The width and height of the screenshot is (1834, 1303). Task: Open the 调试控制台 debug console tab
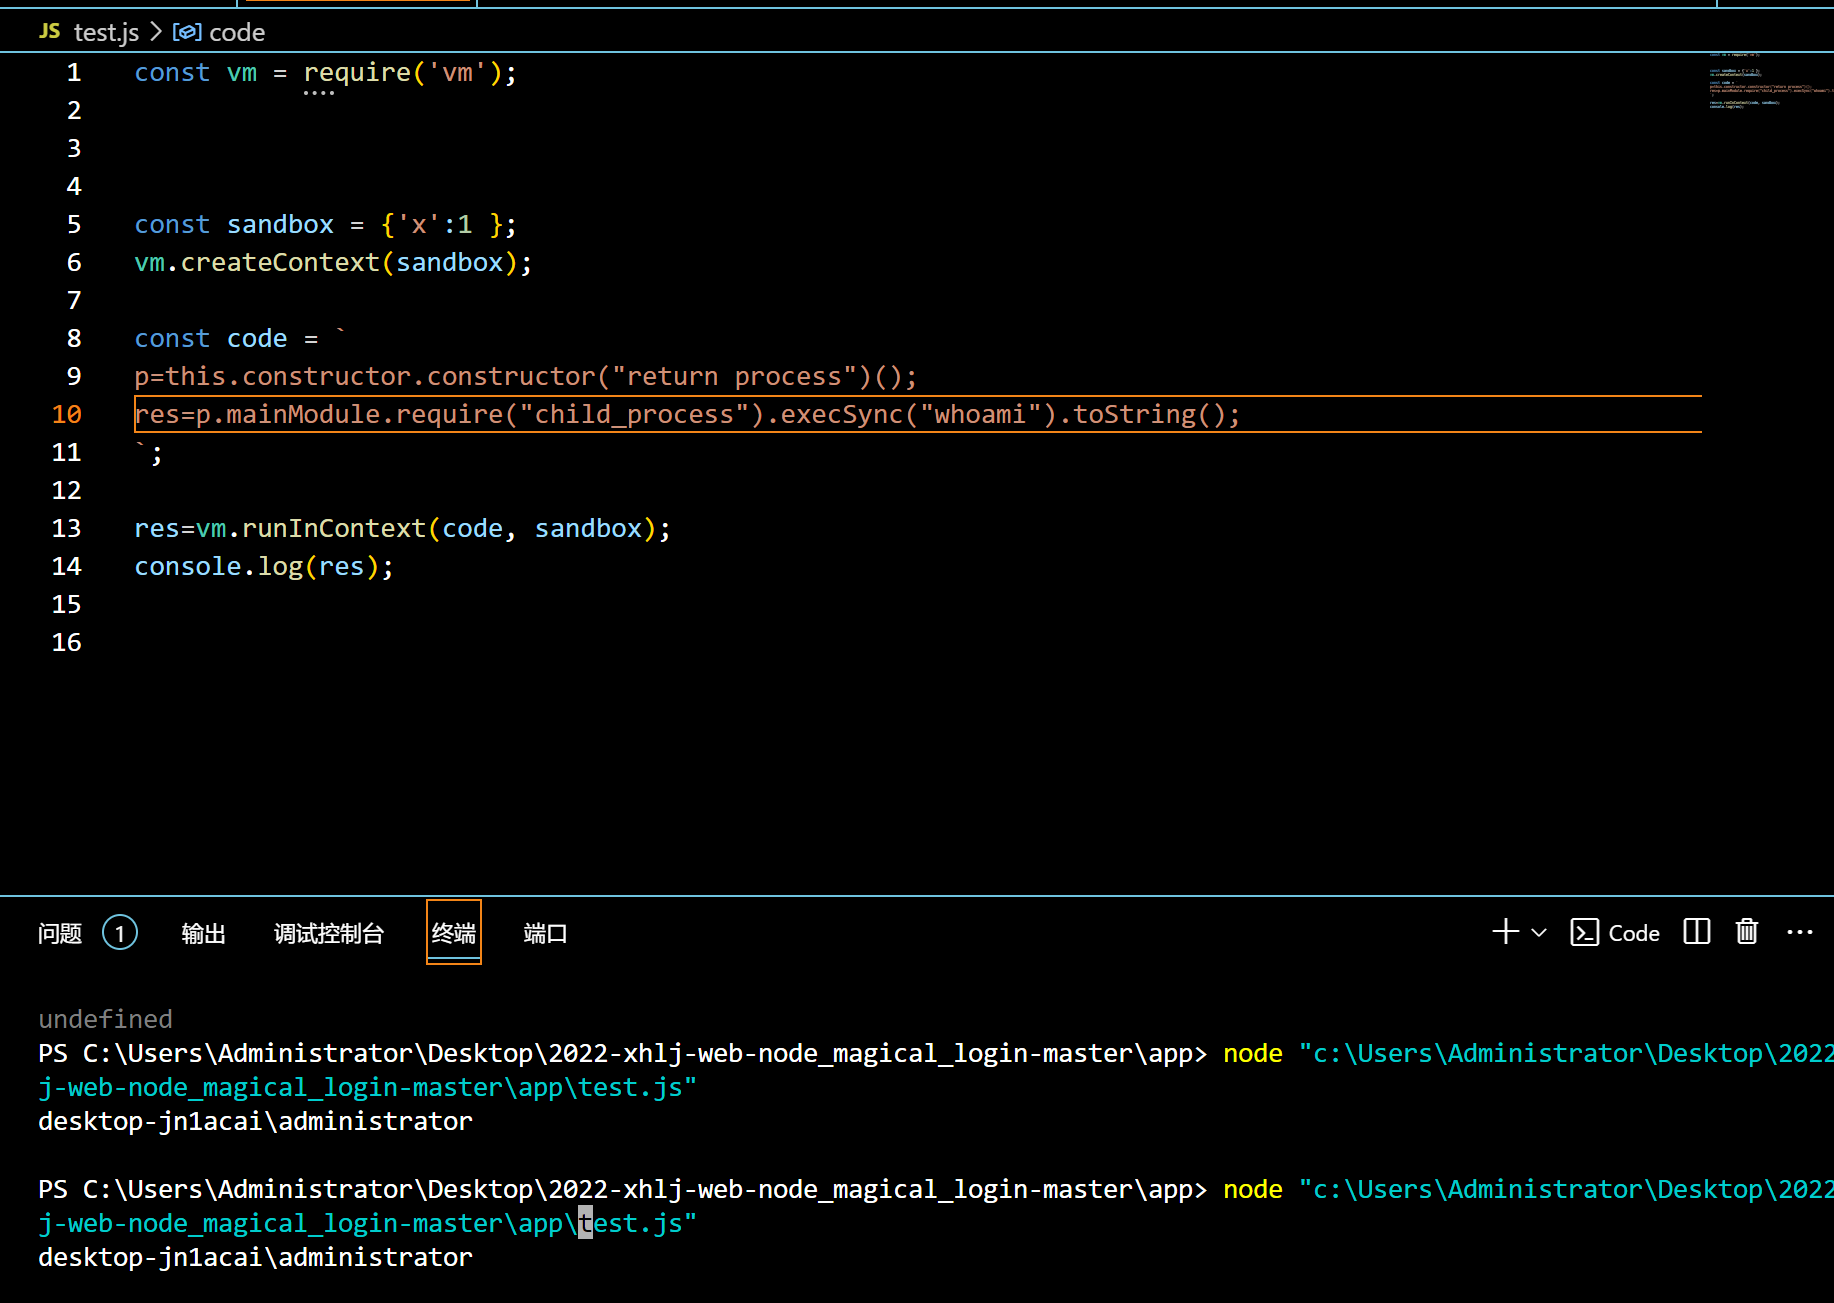pos(329,933)
